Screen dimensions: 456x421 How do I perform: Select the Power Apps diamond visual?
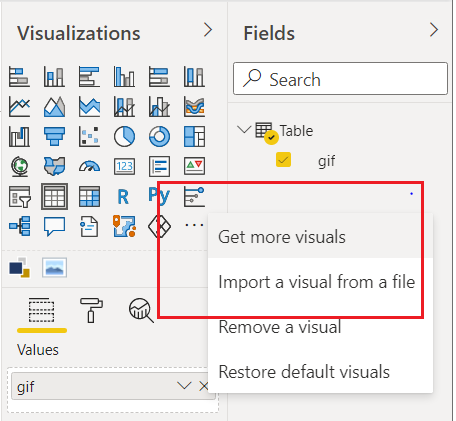159,226
